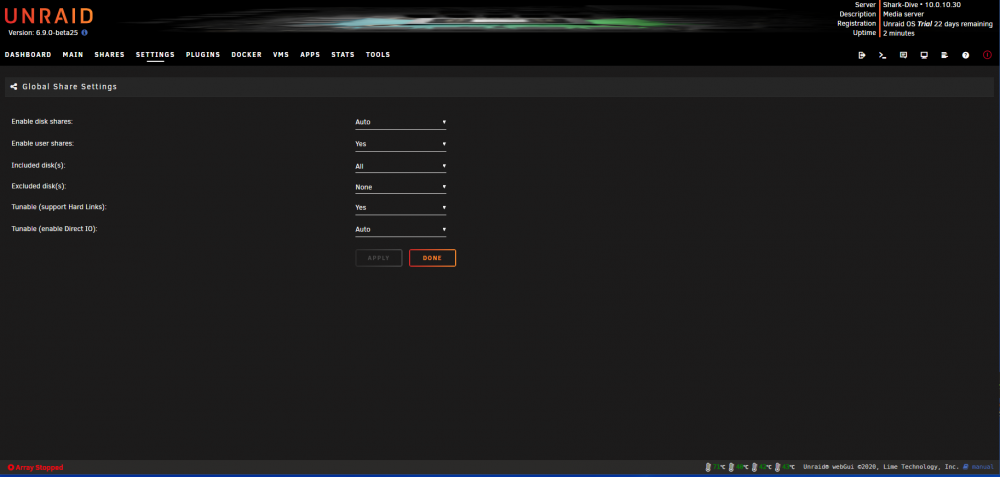The height and width of the screenshot is (477, 1000).
Task: Click the manual book icon in footer
Action: pos(966,467)
